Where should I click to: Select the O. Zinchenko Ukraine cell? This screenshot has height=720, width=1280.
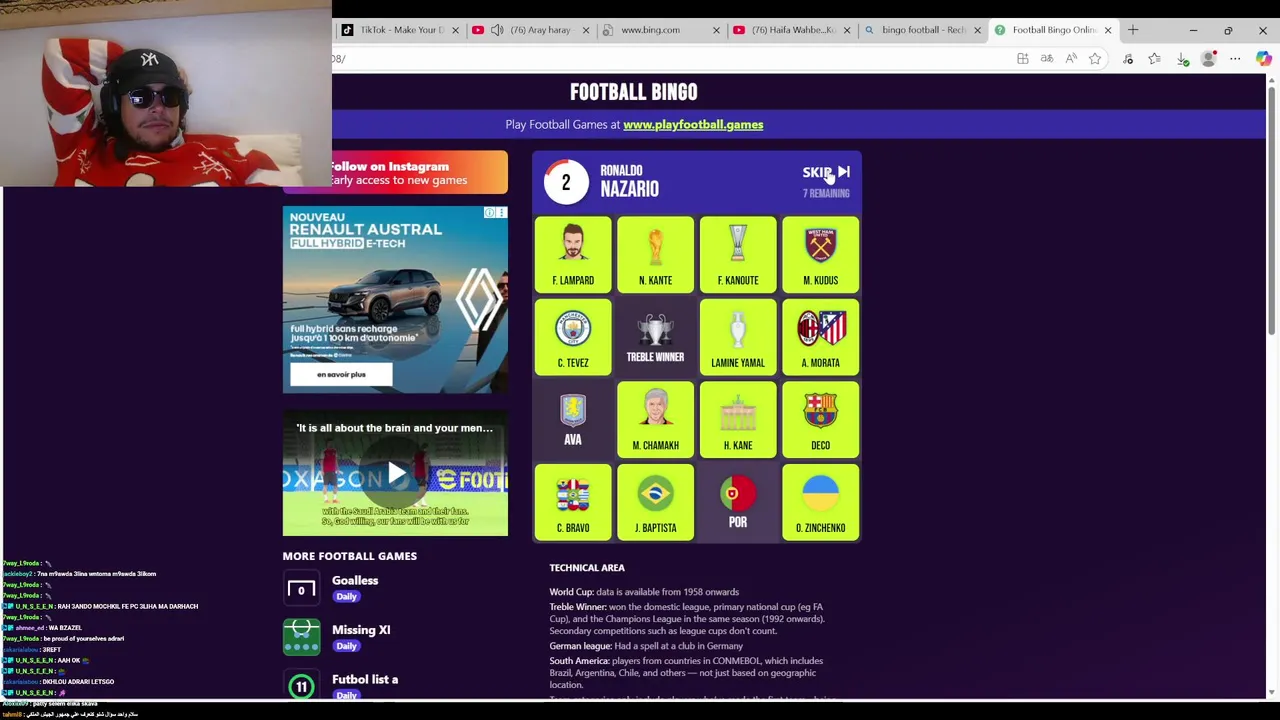820,503
